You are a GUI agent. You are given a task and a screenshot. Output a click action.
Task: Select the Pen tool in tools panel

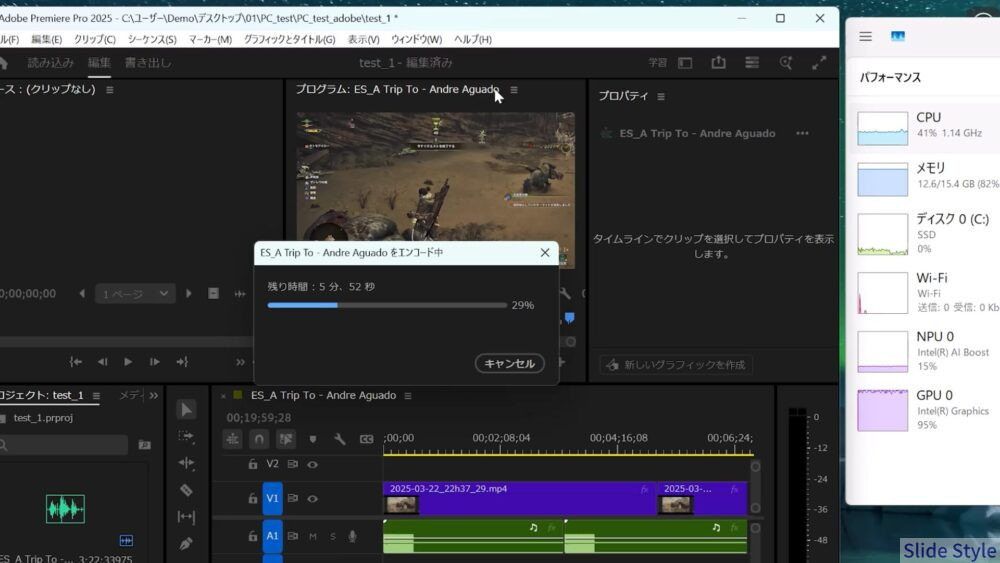(x=186, y=544)
